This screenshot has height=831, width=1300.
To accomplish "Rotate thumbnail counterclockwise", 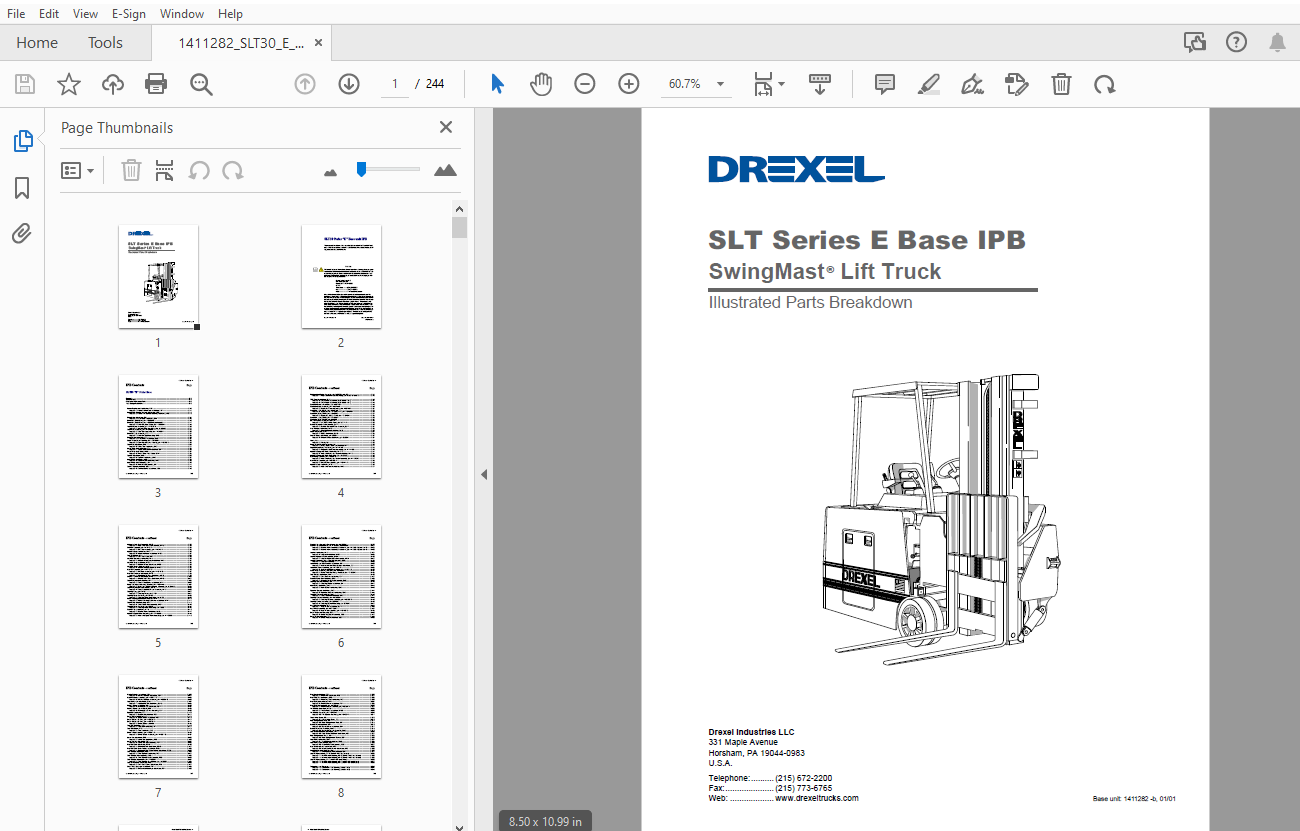I will coord(199,170).
